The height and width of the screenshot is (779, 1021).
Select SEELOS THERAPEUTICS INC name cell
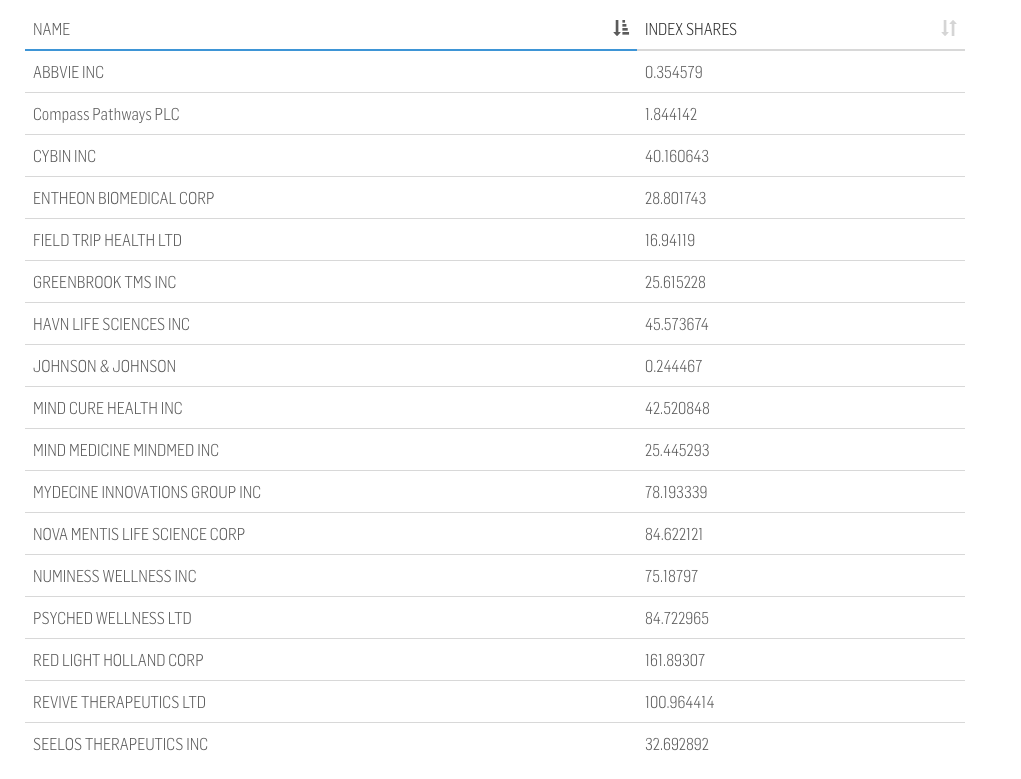(x=120, y=744)
